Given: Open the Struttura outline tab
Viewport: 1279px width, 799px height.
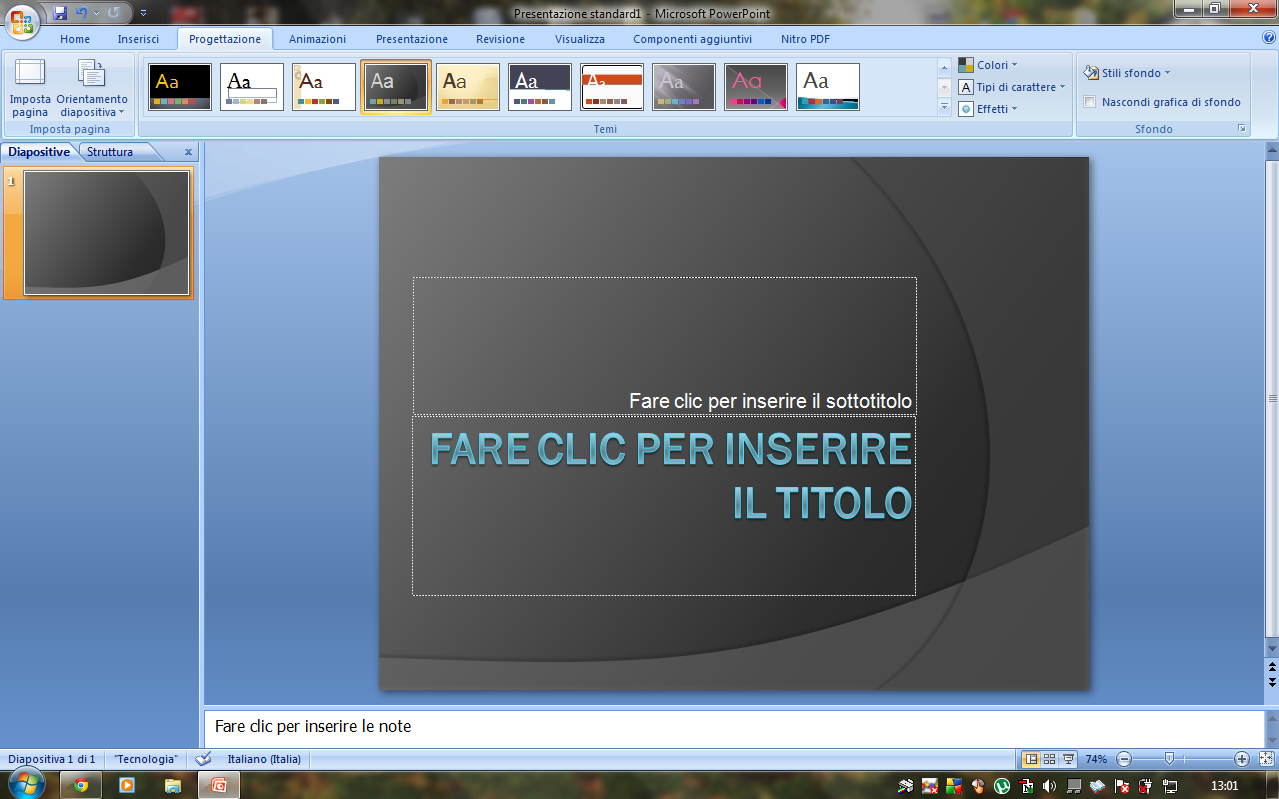Looking at the screenshot, I should 110,152.
